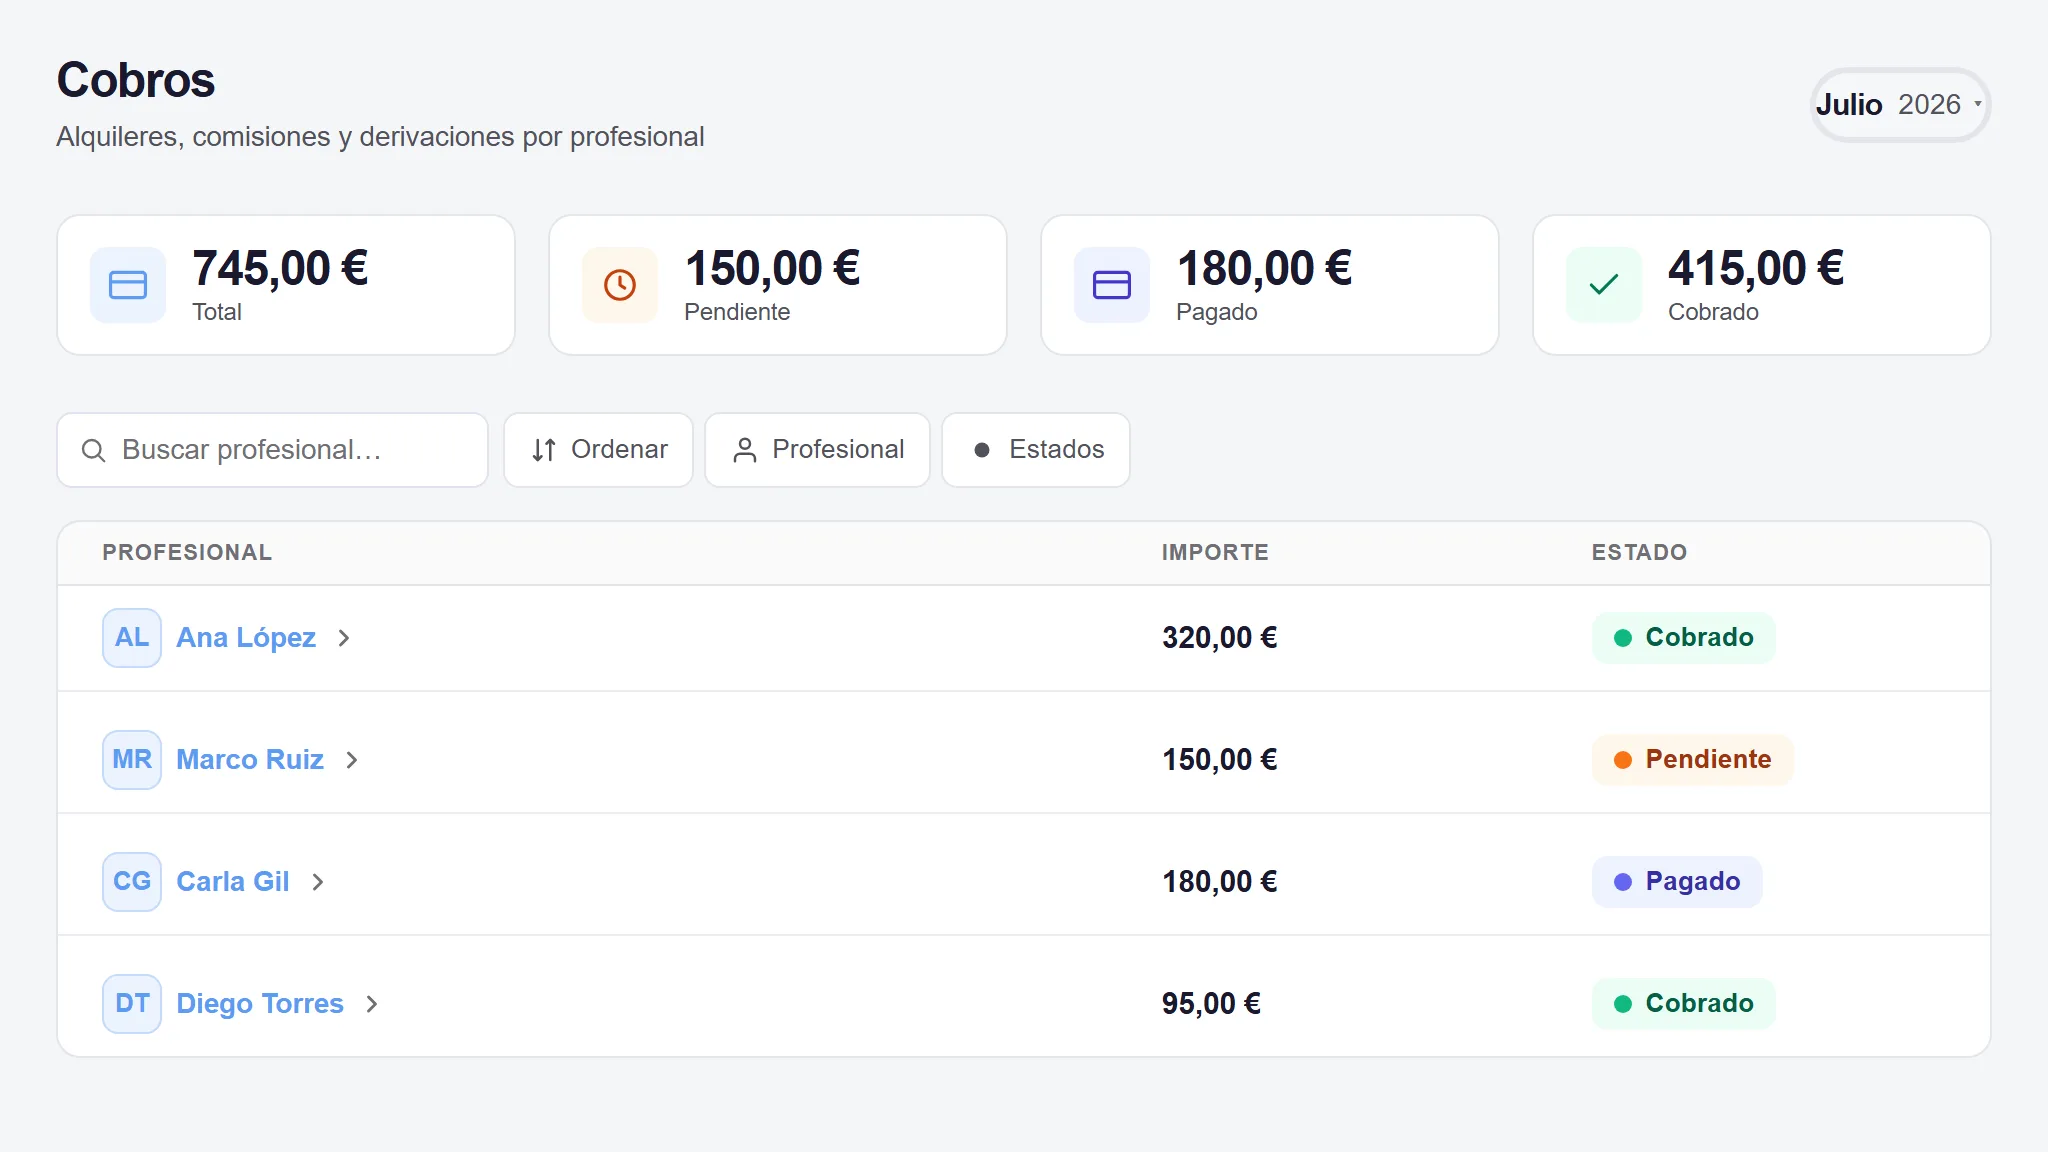Viewport: 2048px width, 1152px height.
Task: Open the Estados status filter
Action: pyautogui.click(x=1036, y=450)
